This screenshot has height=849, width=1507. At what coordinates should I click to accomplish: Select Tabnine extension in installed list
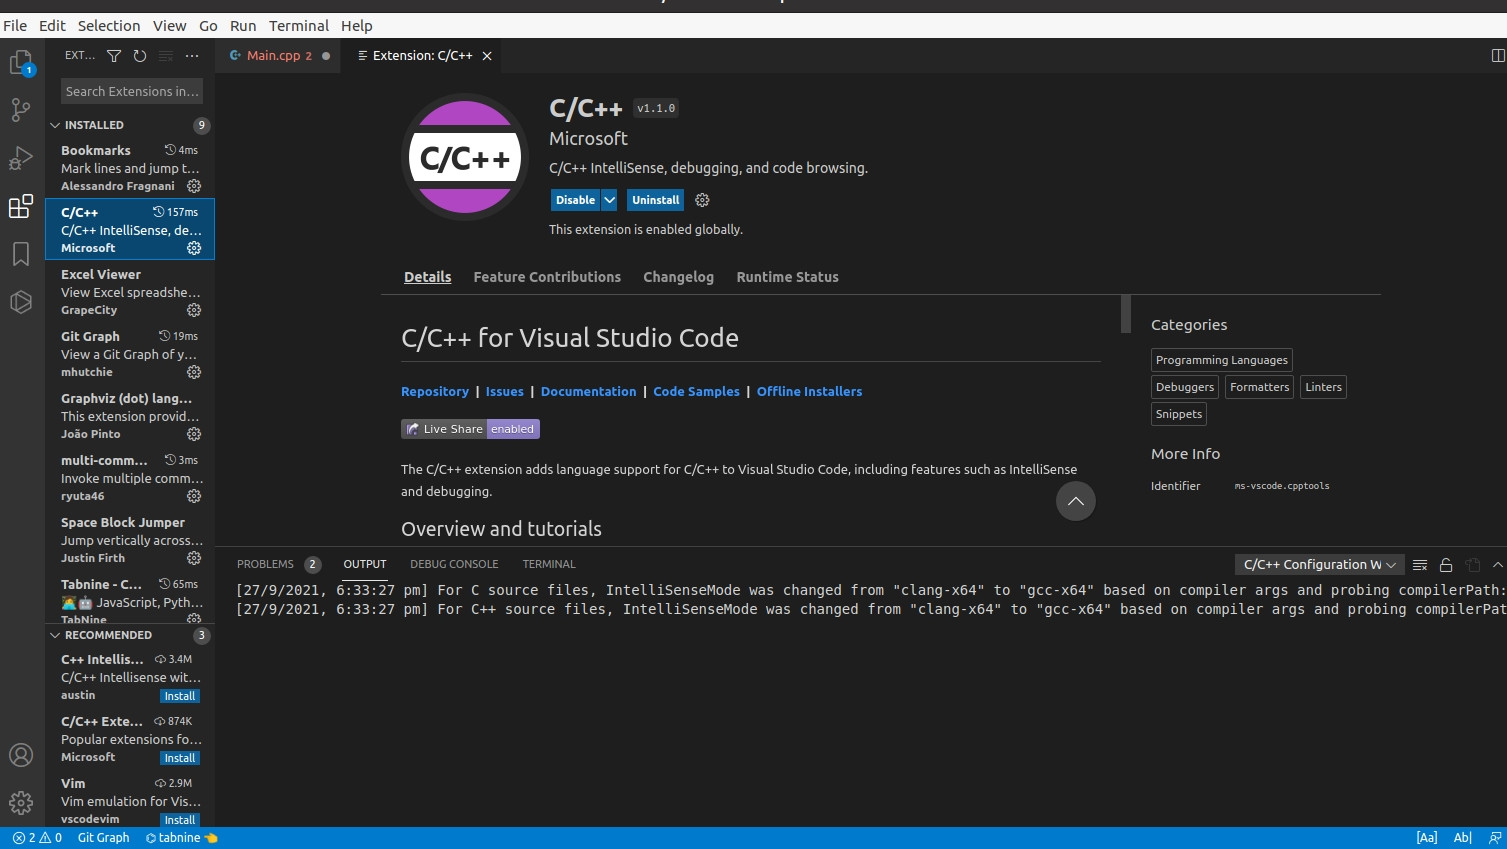130,598
